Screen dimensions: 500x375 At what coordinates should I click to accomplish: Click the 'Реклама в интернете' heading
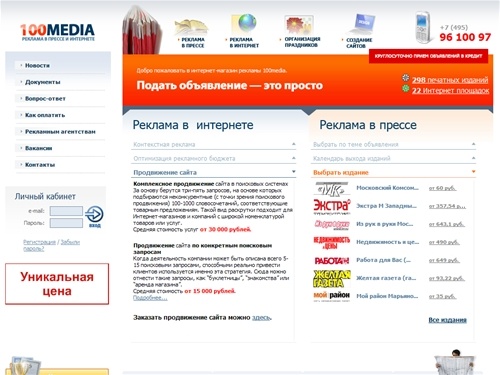[x=193, y=125]
